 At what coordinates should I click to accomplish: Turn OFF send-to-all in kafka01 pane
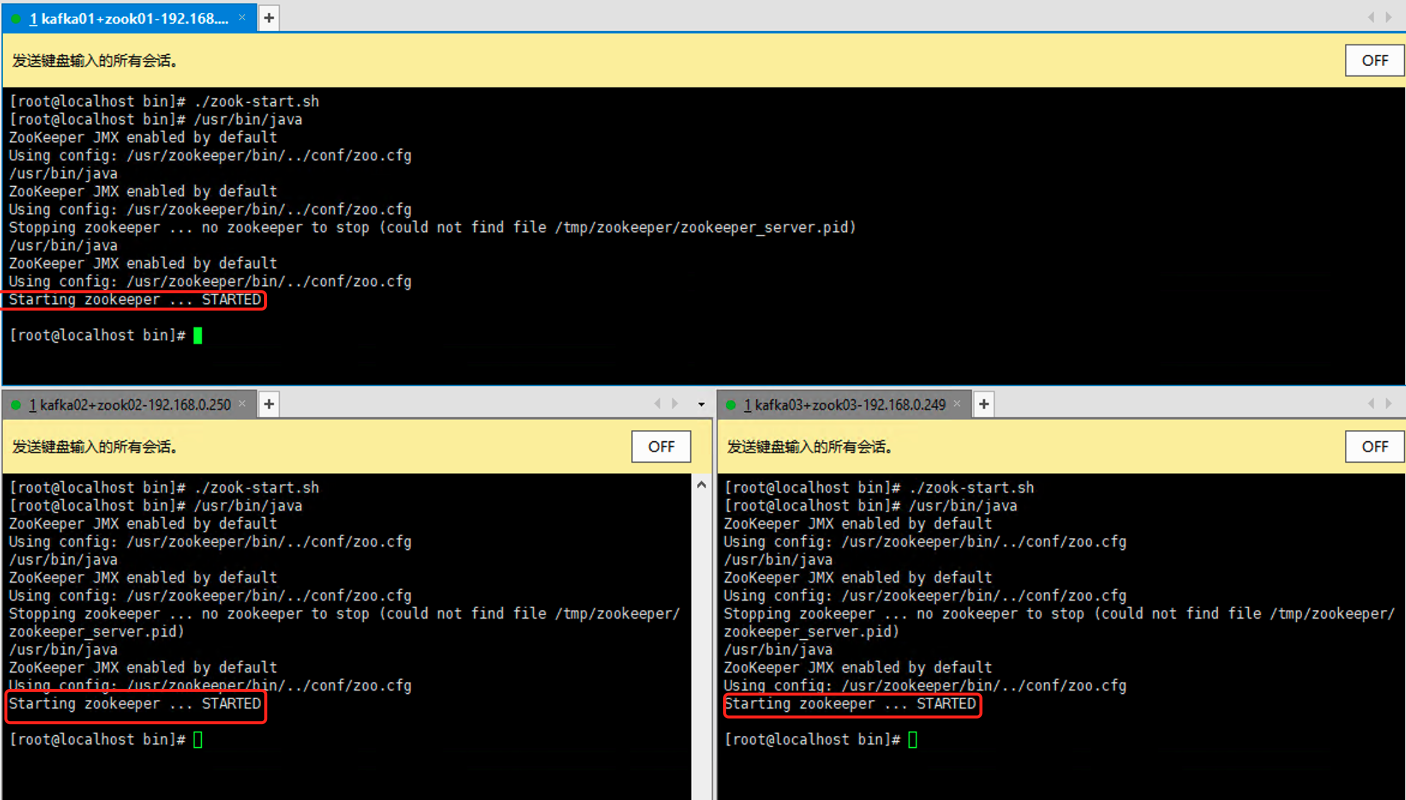click(x=1375, y=60)
